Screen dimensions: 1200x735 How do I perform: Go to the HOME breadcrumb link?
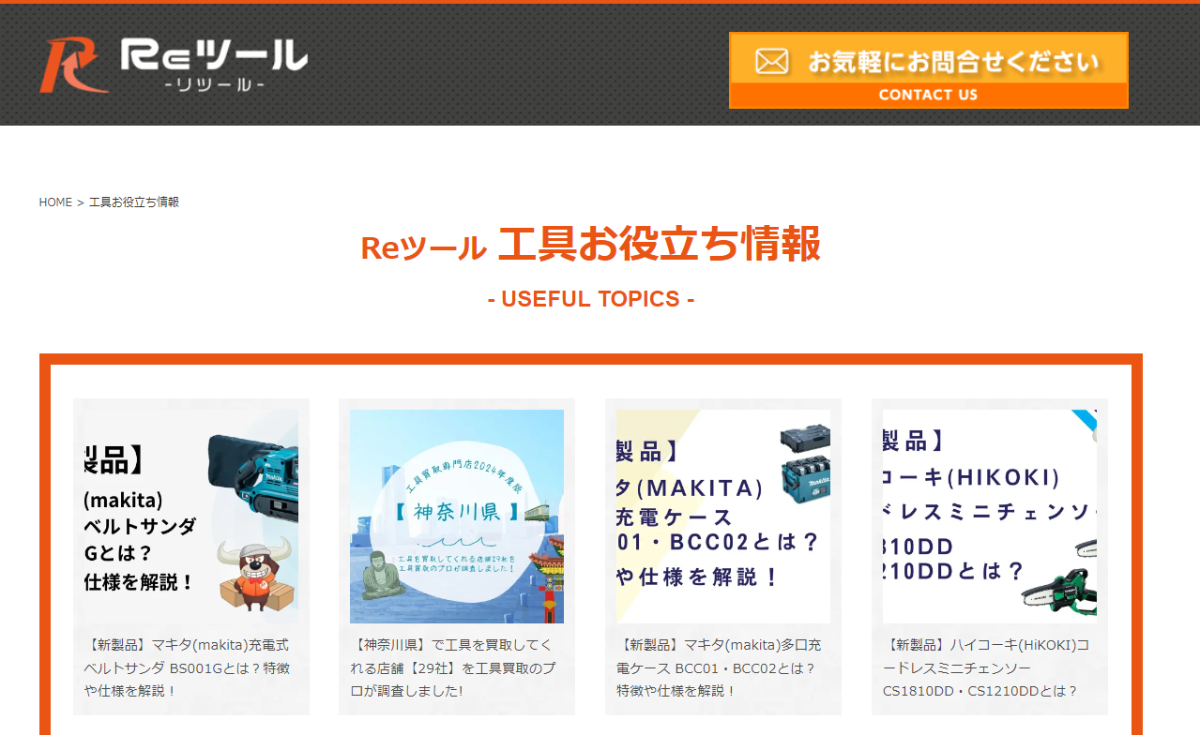(x=55, y=202)
